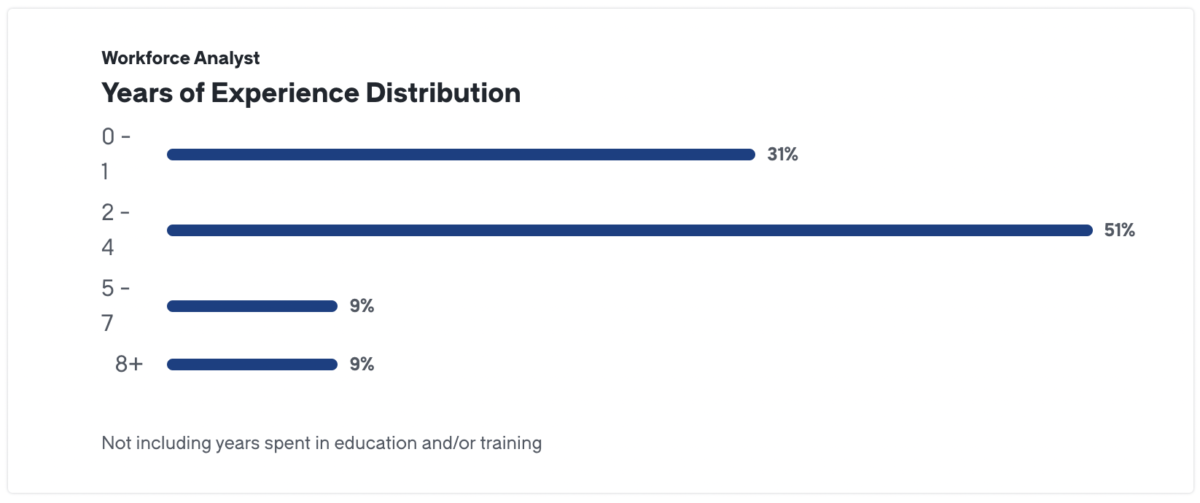Click the 51% value label

coord(1119,230)
